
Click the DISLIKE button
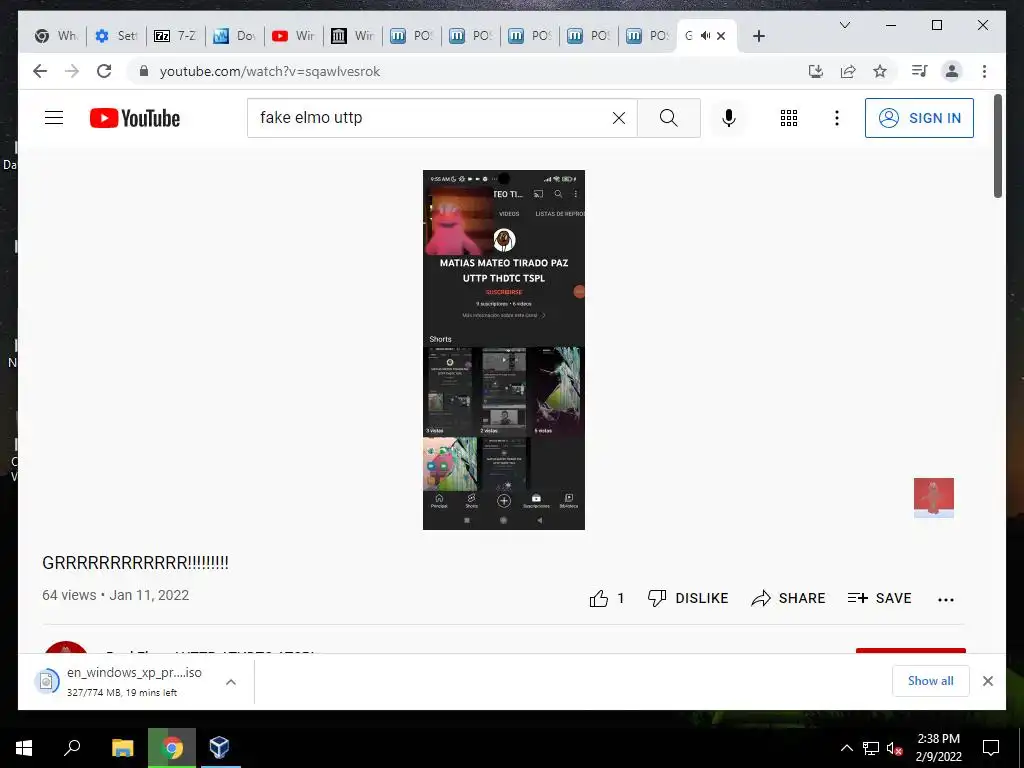tap(688, 598)
